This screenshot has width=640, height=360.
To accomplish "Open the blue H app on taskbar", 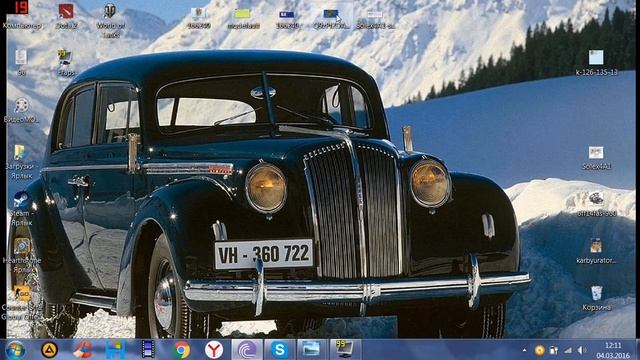I will (116, 350).
